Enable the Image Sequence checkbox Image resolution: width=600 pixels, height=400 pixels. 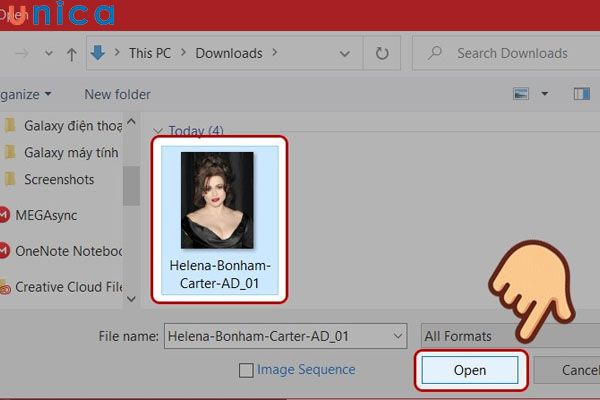[246, 370]
